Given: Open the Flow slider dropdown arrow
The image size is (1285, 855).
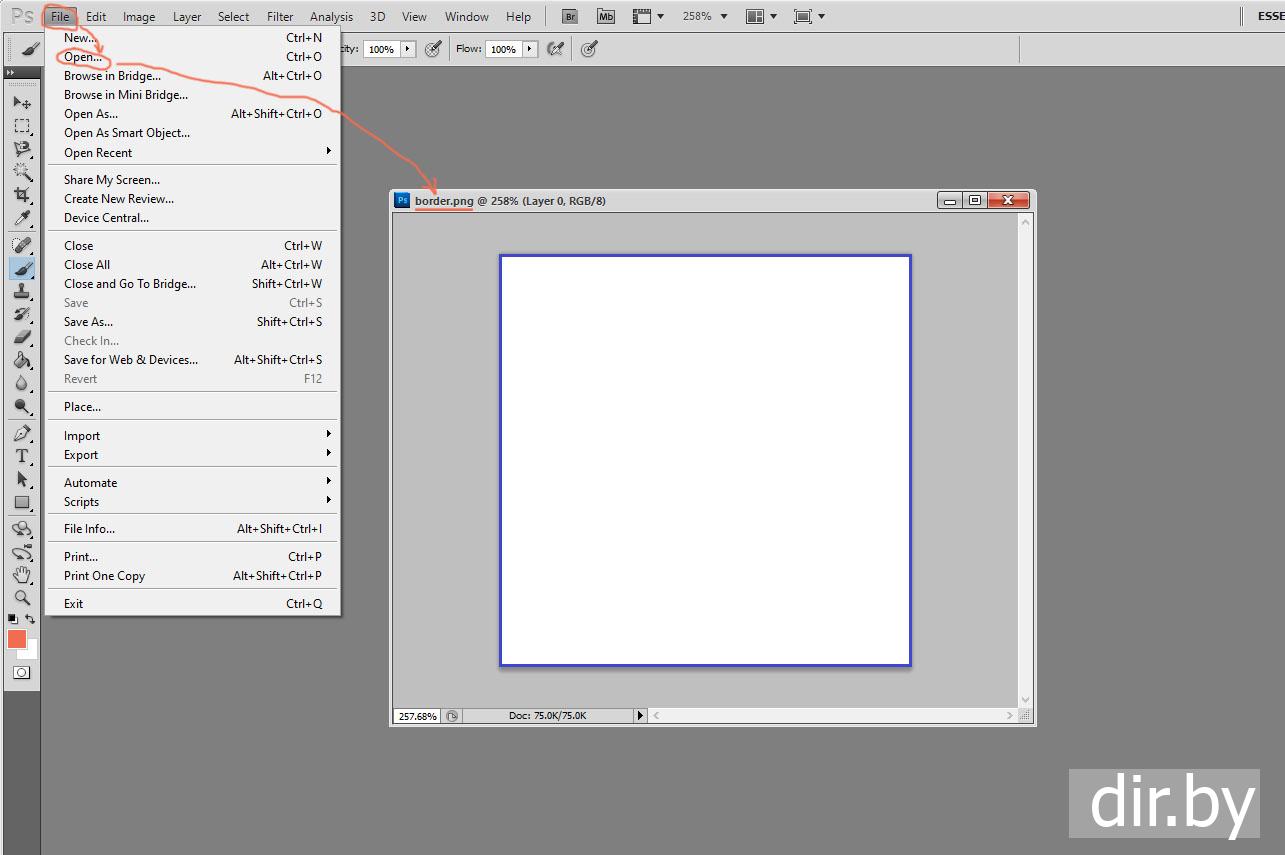Looking at the screenshot, I should pos(529,49).
